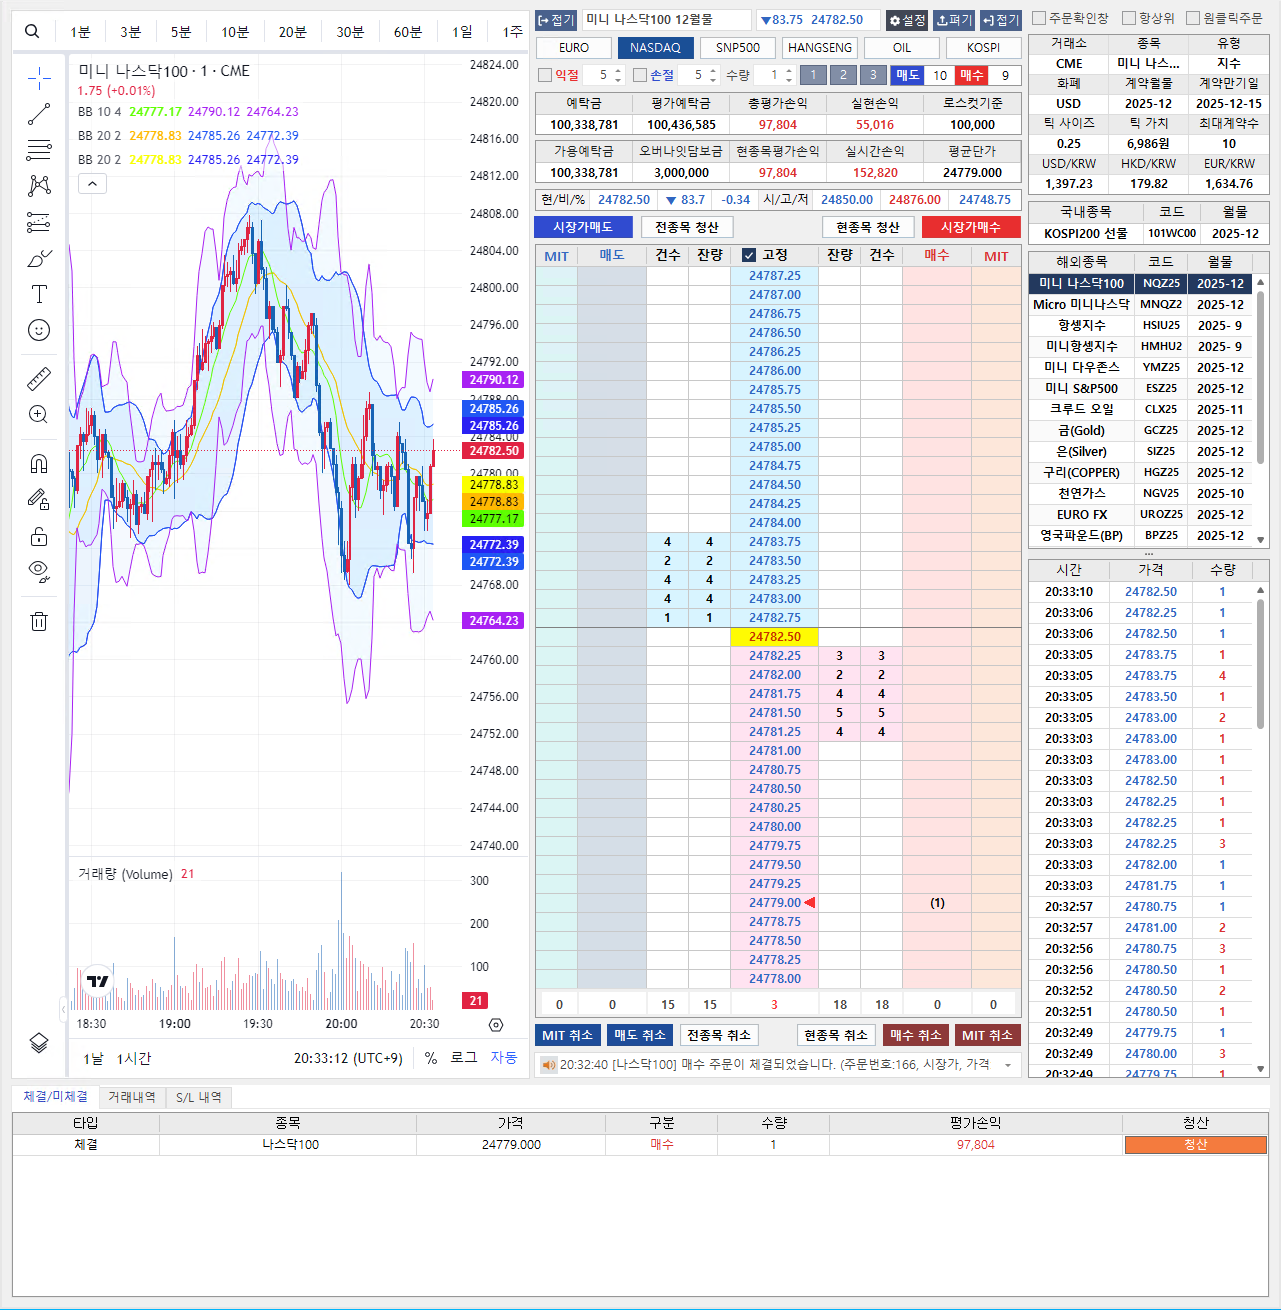Screen dimensions: 1281x1310
Task: Select the brush drawing tool
Action: tap(39, 258)
